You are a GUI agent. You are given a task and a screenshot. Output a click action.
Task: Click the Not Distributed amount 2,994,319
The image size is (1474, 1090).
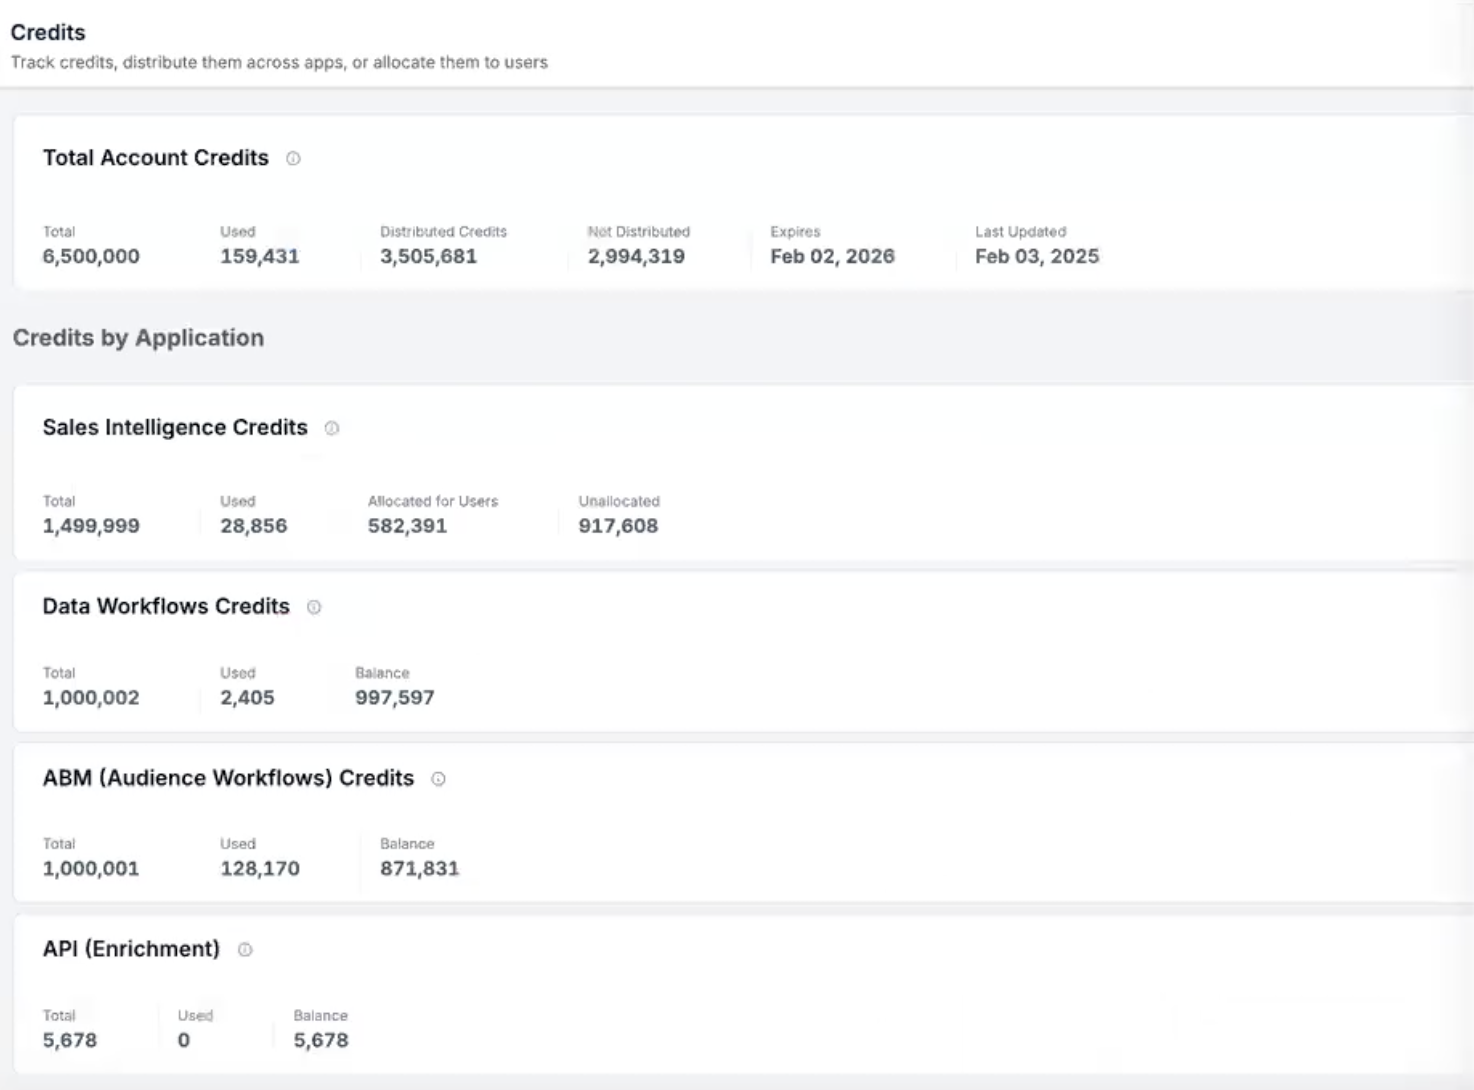coord(636,256)
